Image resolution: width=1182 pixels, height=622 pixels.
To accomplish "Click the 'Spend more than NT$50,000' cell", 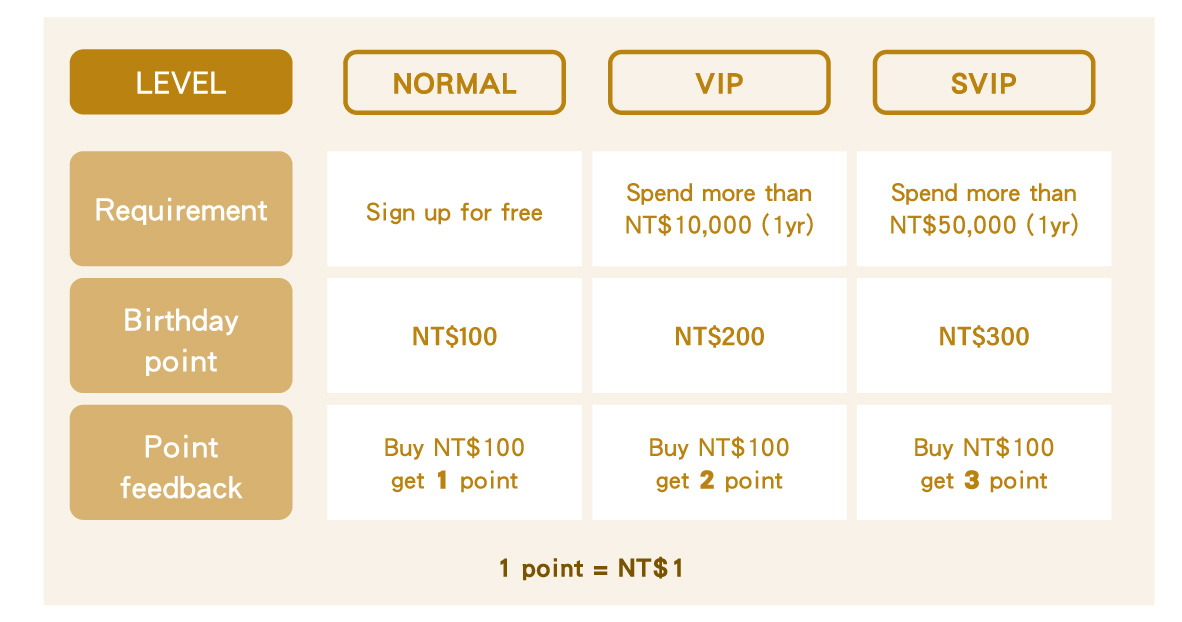I will 984,209.
